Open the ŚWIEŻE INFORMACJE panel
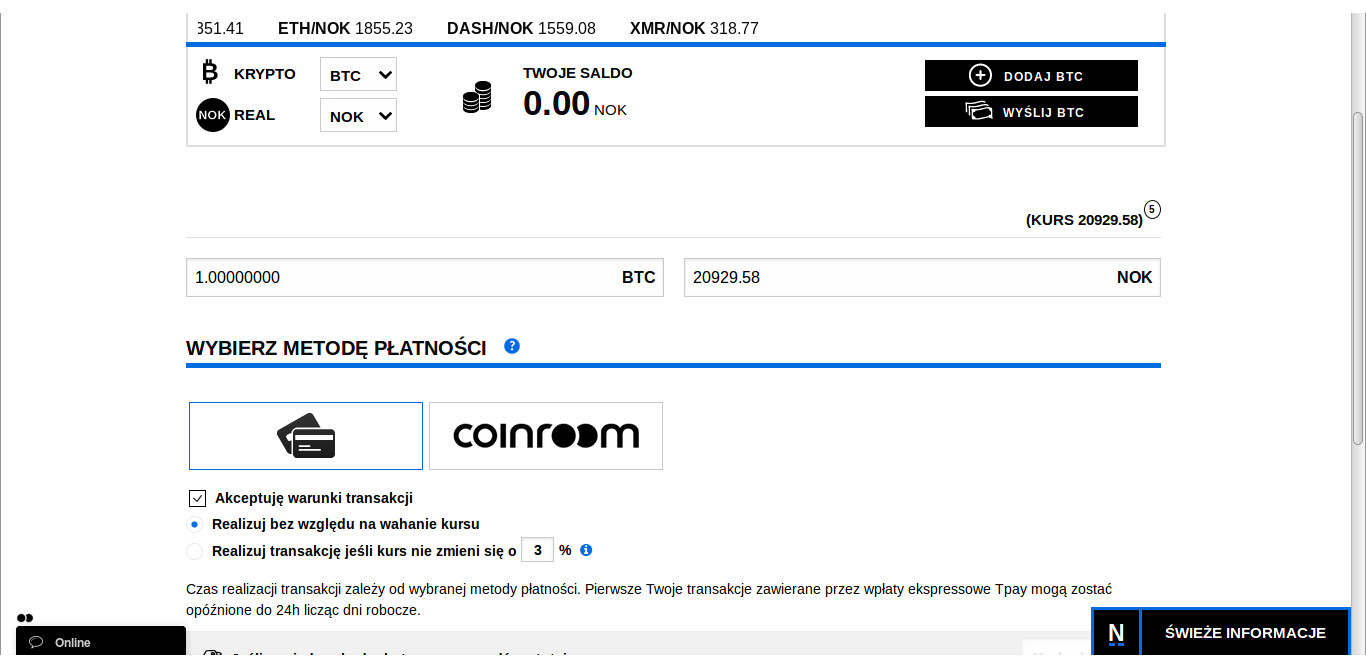1366x668 pixels. [1245, 633]
